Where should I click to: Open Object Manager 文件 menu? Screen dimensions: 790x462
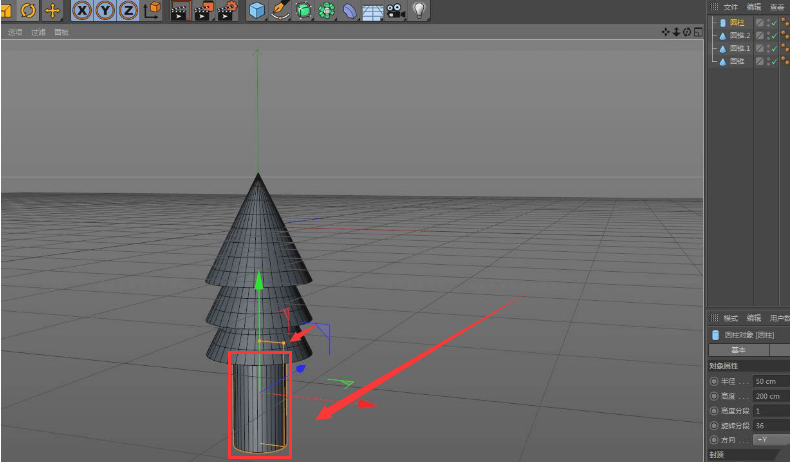point(731,7)
